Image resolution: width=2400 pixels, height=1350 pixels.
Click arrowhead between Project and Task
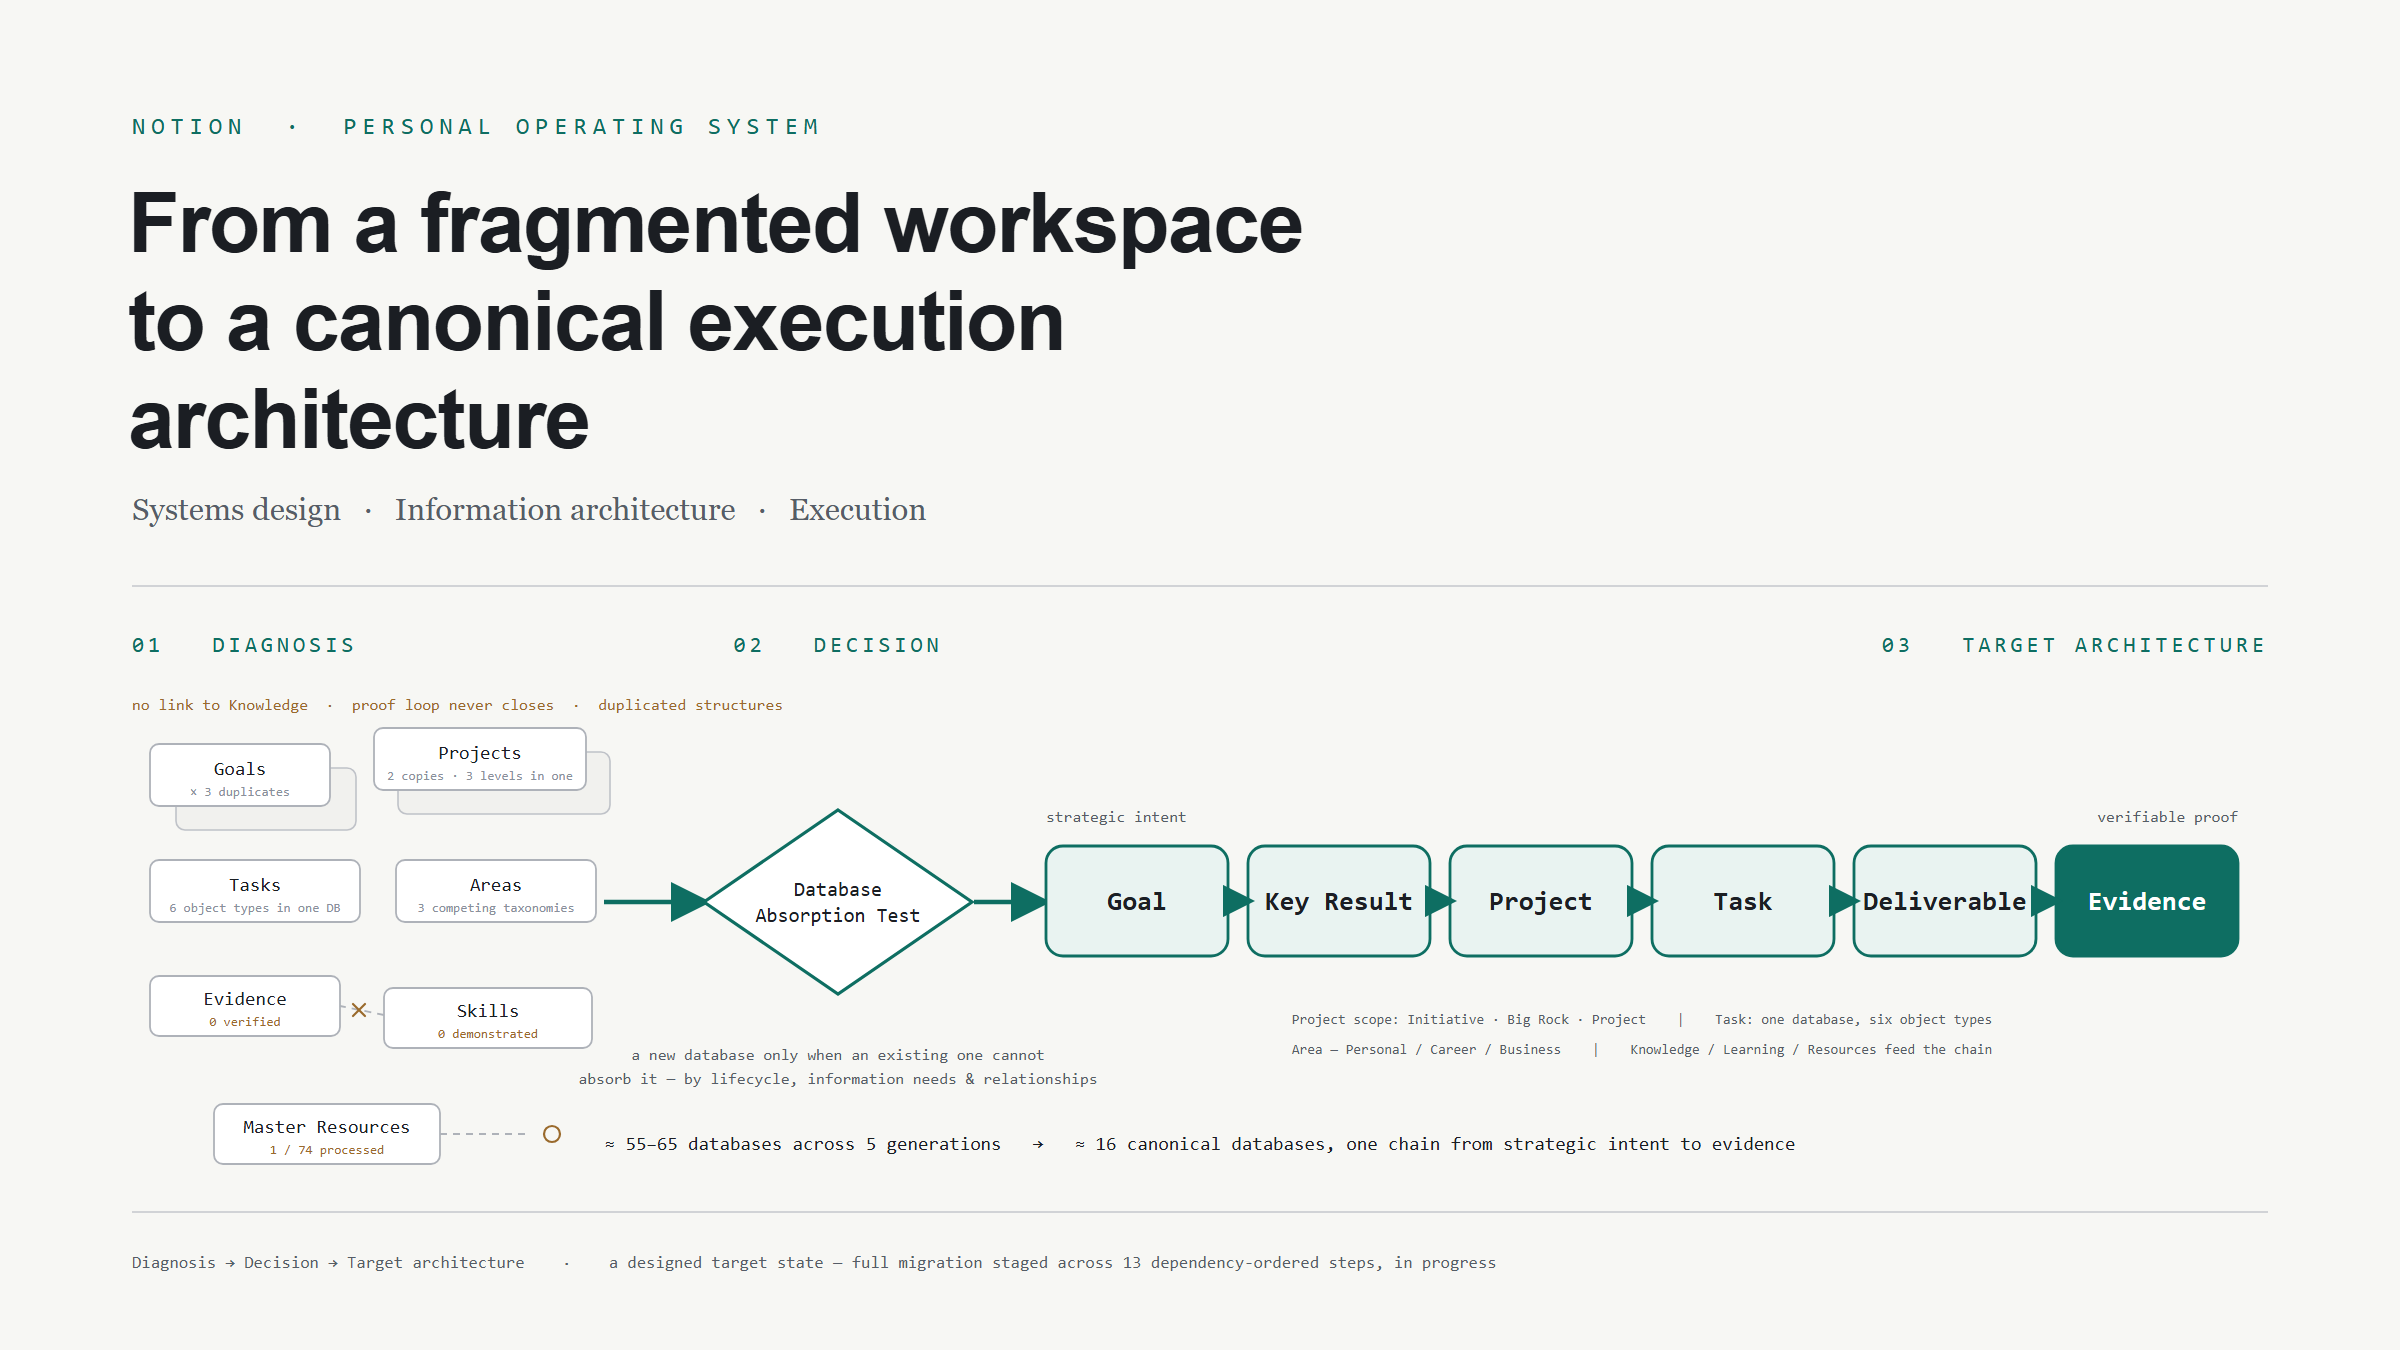pyautogui.click(x=1642, y=901)
